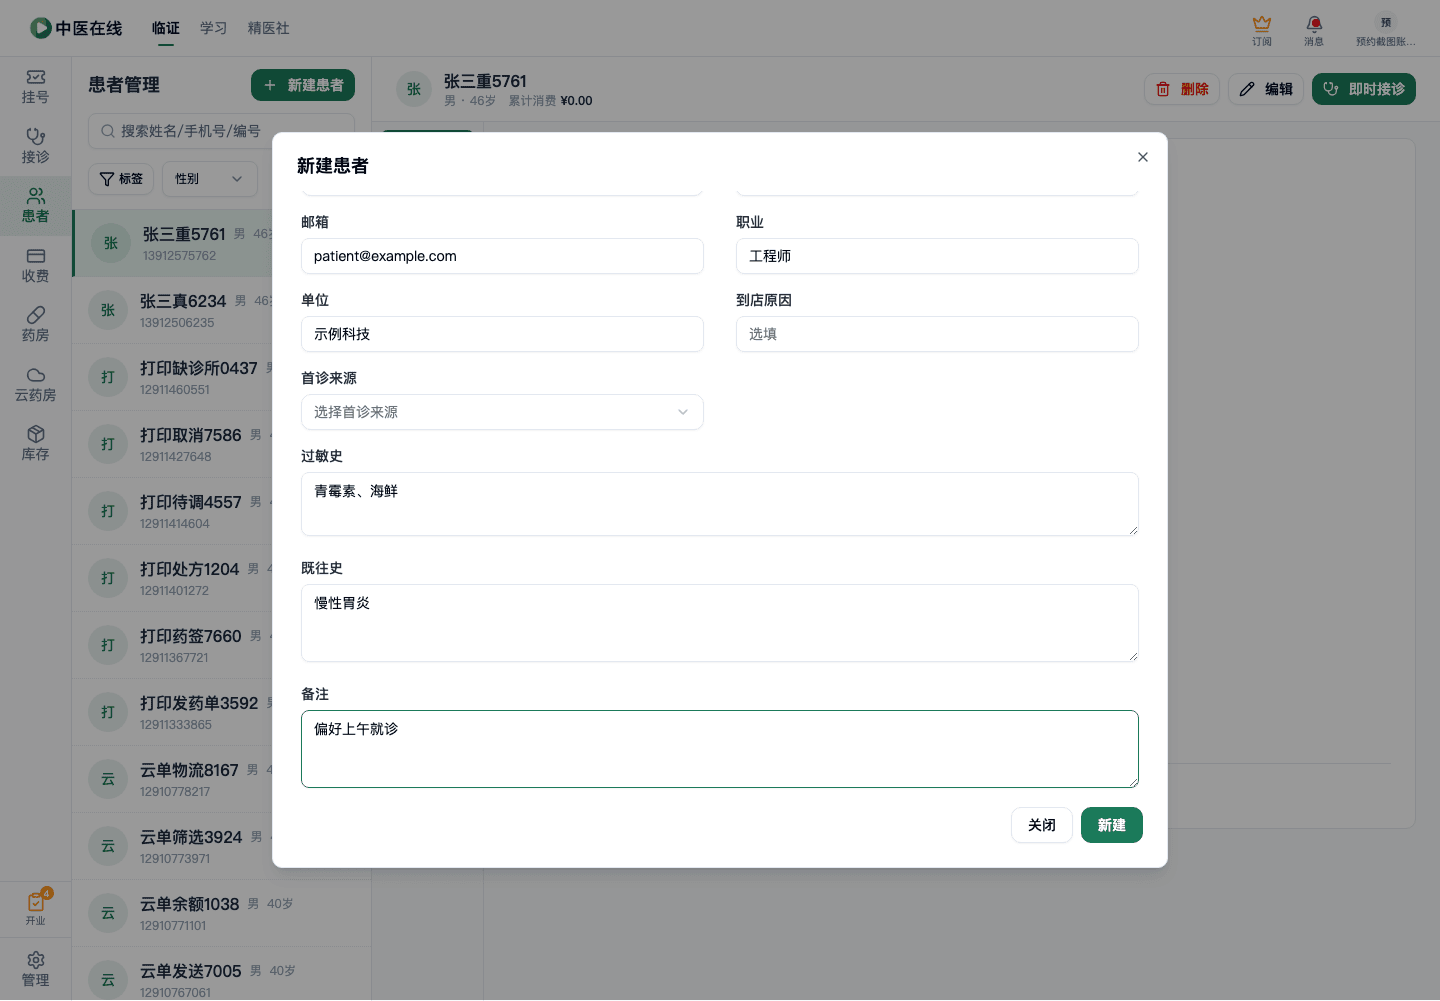Focus the 职业 occupation input field
The width and height of the screenshot is (1440, 1001).
click(937, 256)
